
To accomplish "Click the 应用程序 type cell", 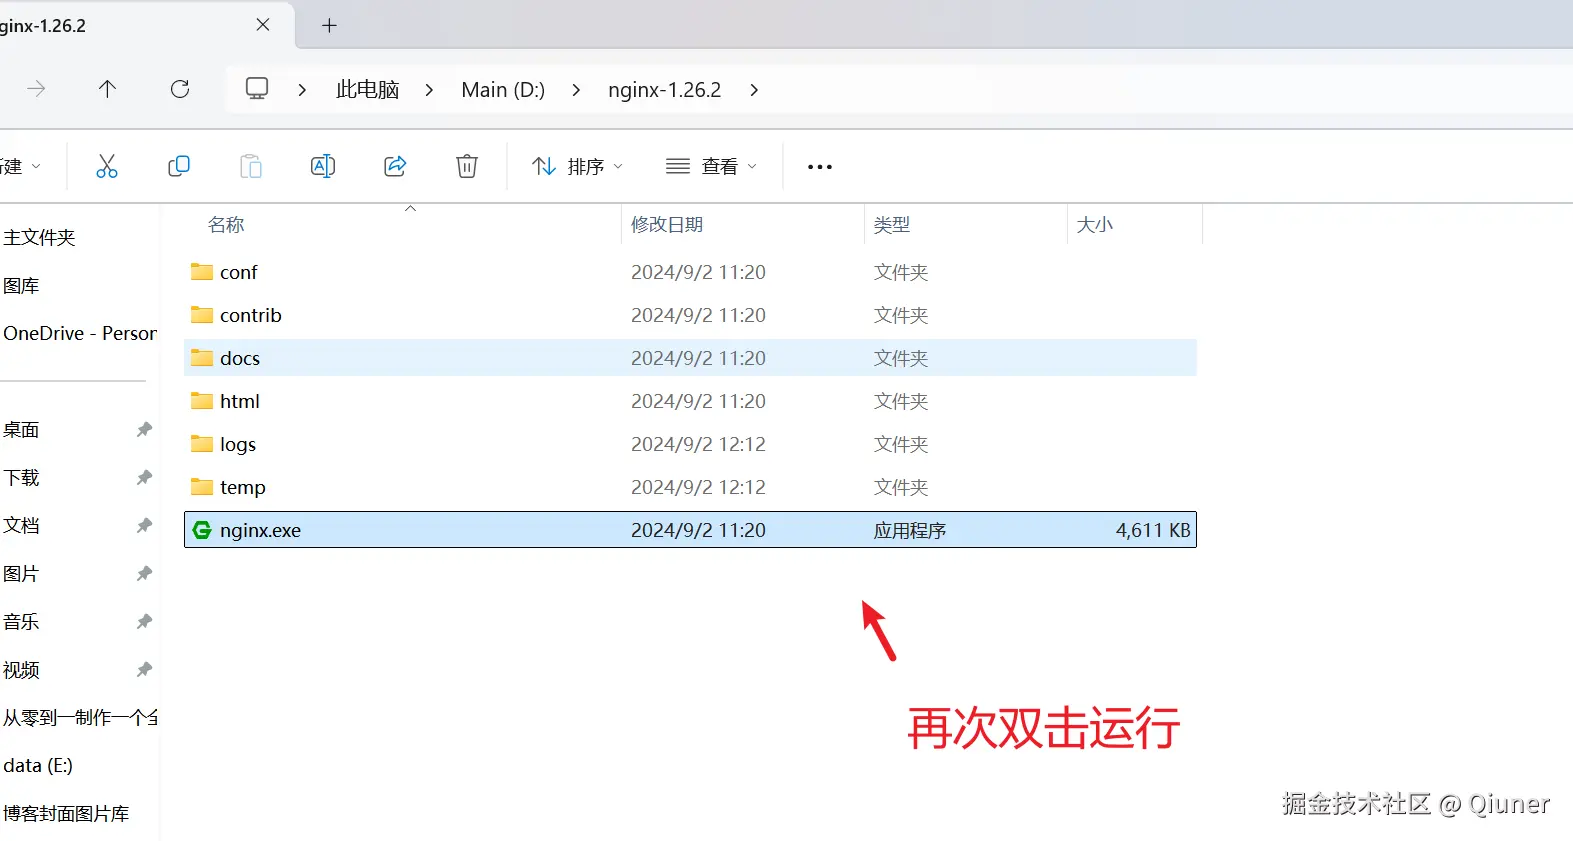I will (x=910, y=530).
